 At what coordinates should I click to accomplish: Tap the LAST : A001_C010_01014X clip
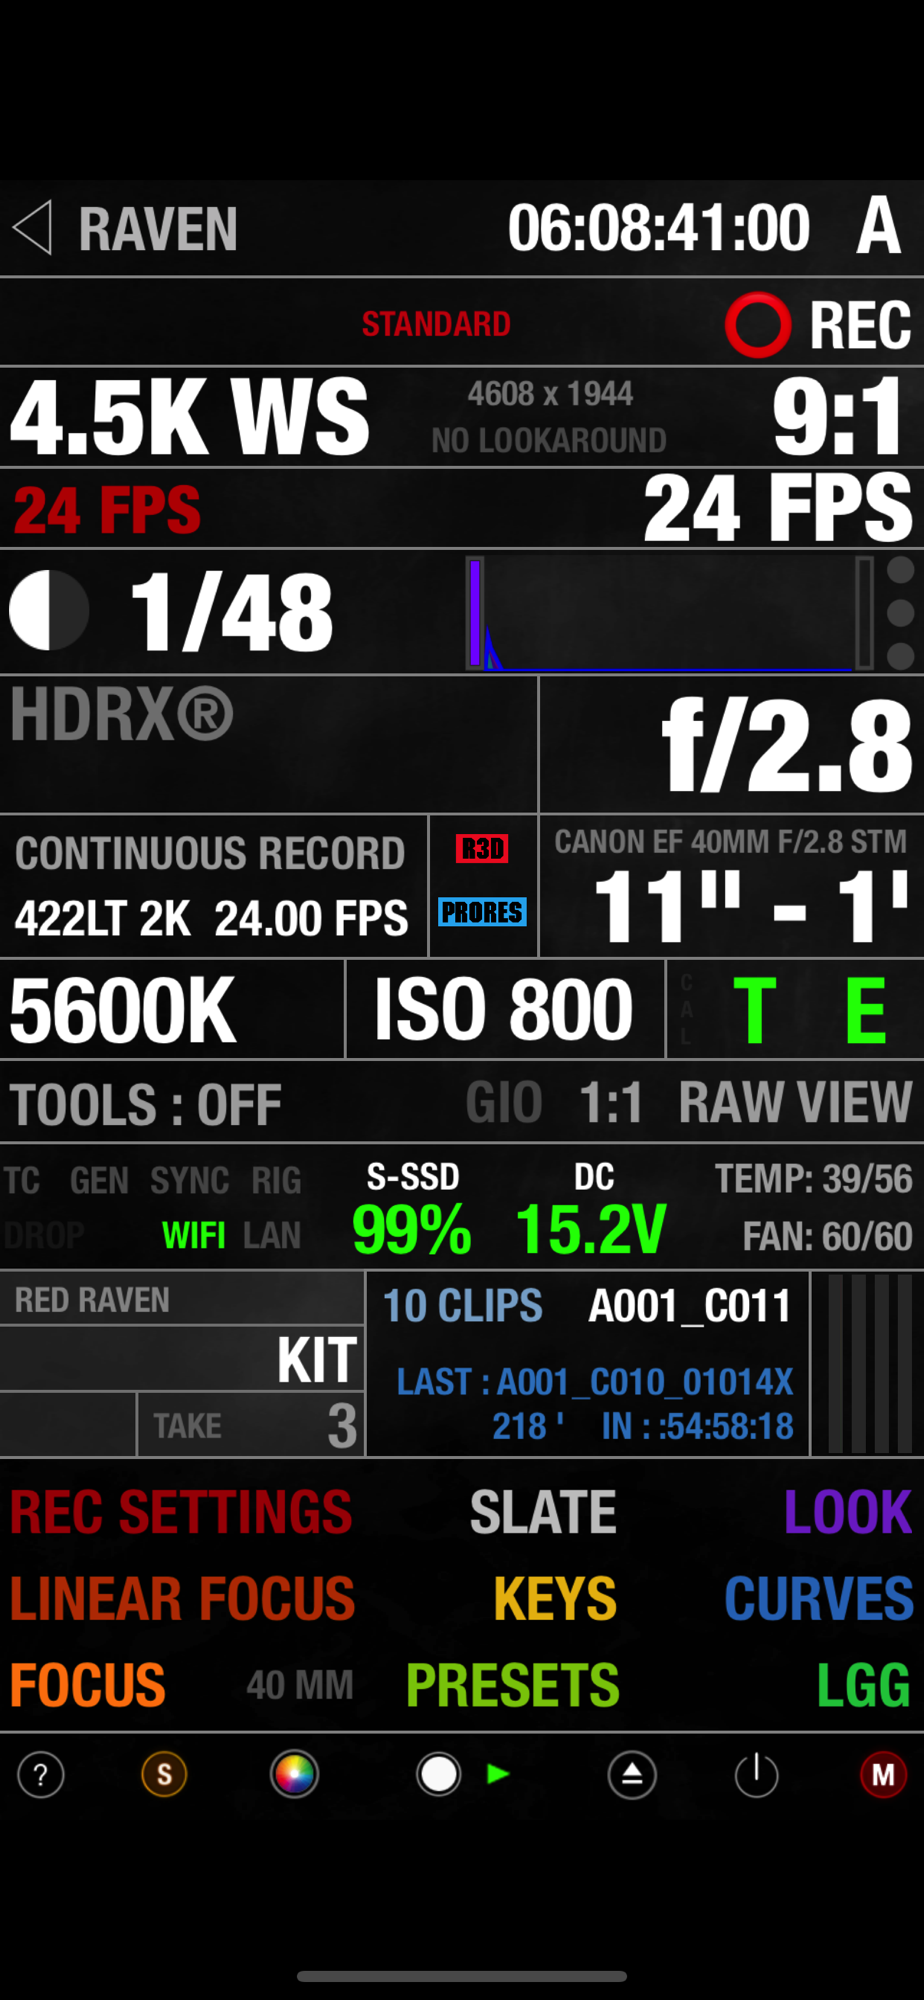[595, 1382]
